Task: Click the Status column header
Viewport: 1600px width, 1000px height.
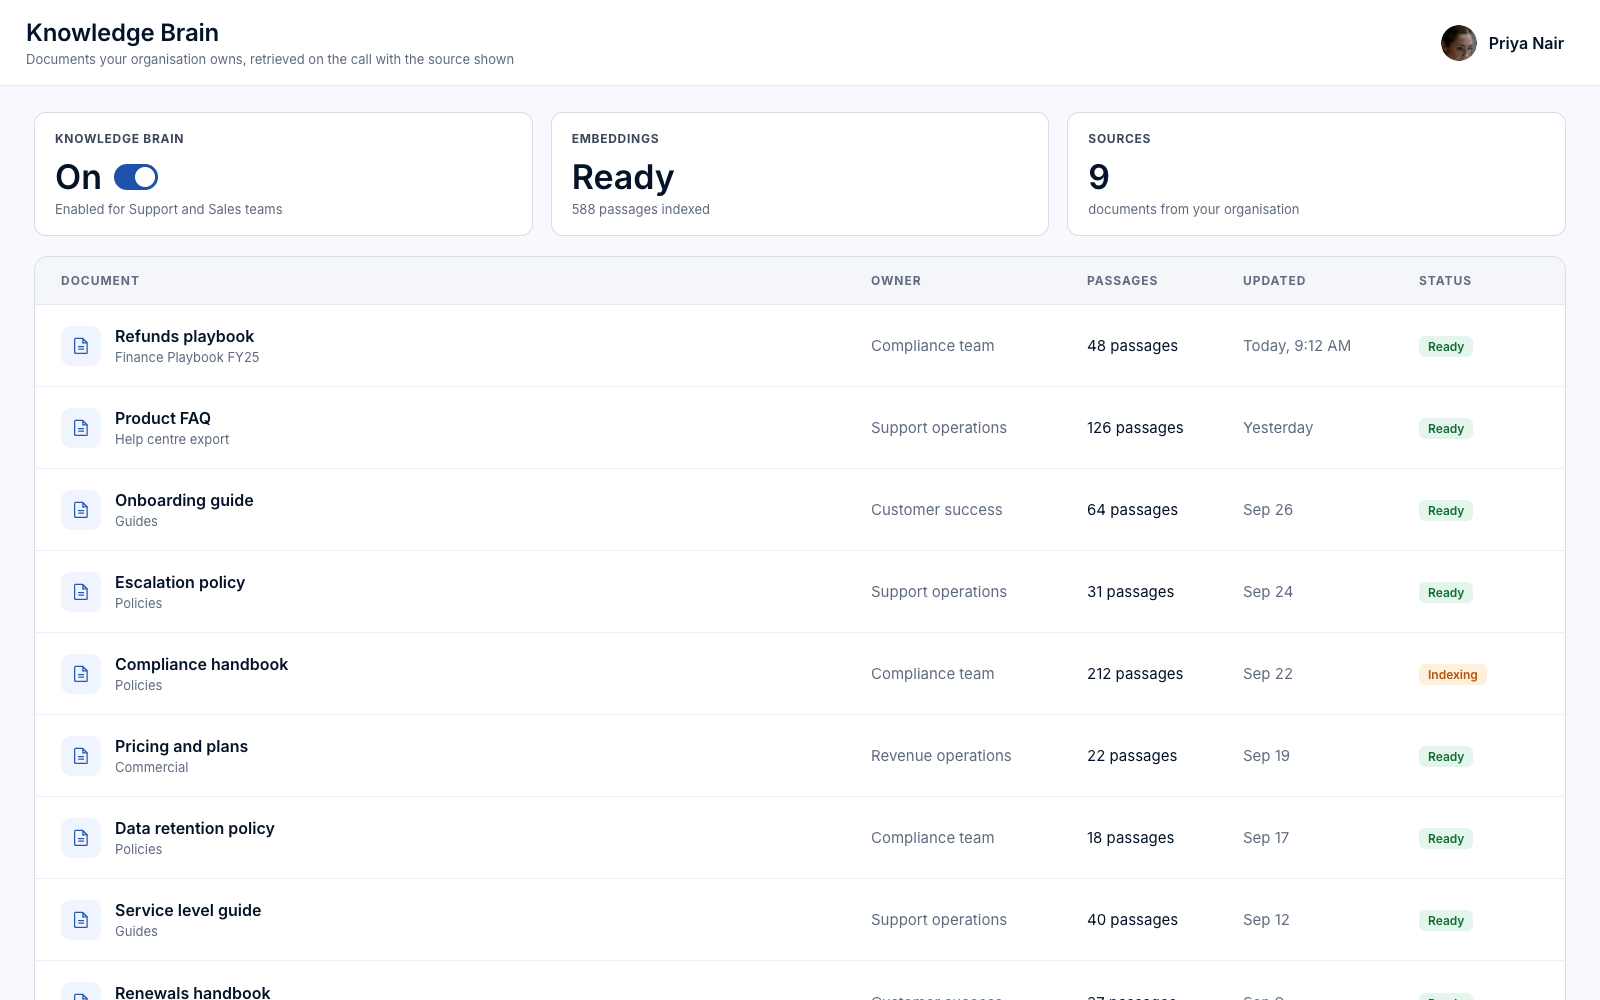Action: pos(1445,281)
